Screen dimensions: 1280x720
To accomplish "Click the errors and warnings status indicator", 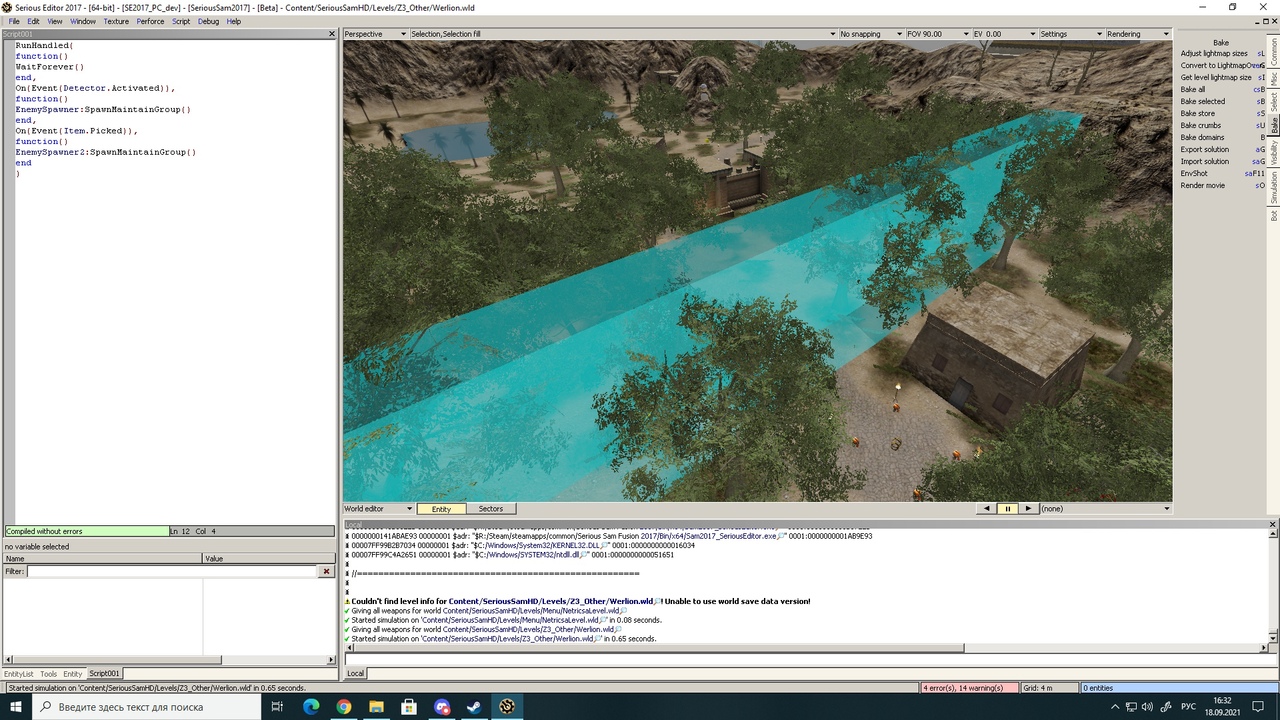I will coord(968,688).
